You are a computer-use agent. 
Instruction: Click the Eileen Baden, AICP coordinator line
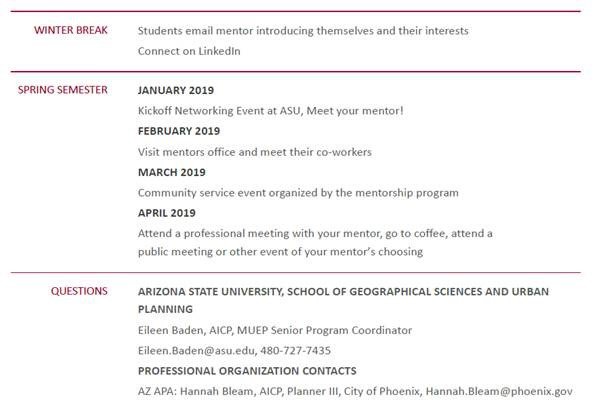tap(275, 330)
